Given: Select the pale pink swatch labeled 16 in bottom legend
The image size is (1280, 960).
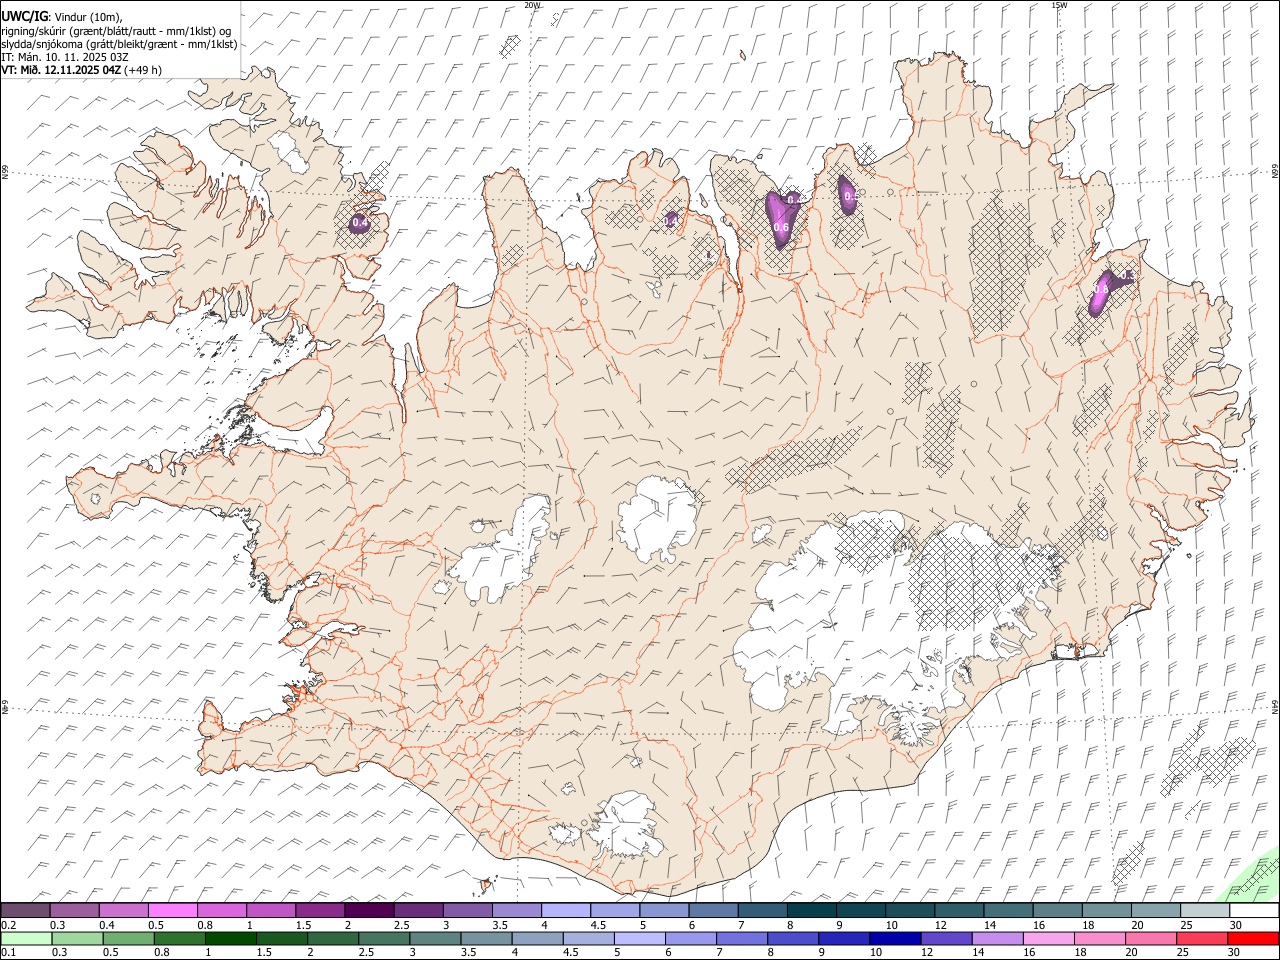Looking at the screenshot, I should coord(1050,938).
